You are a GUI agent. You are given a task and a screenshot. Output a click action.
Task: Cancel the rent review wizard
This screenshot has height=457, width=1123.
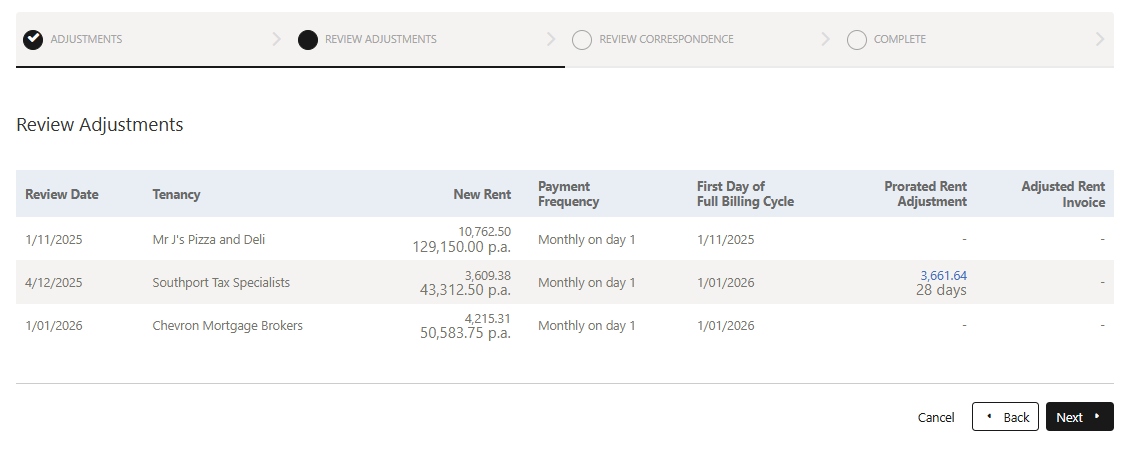935,417
